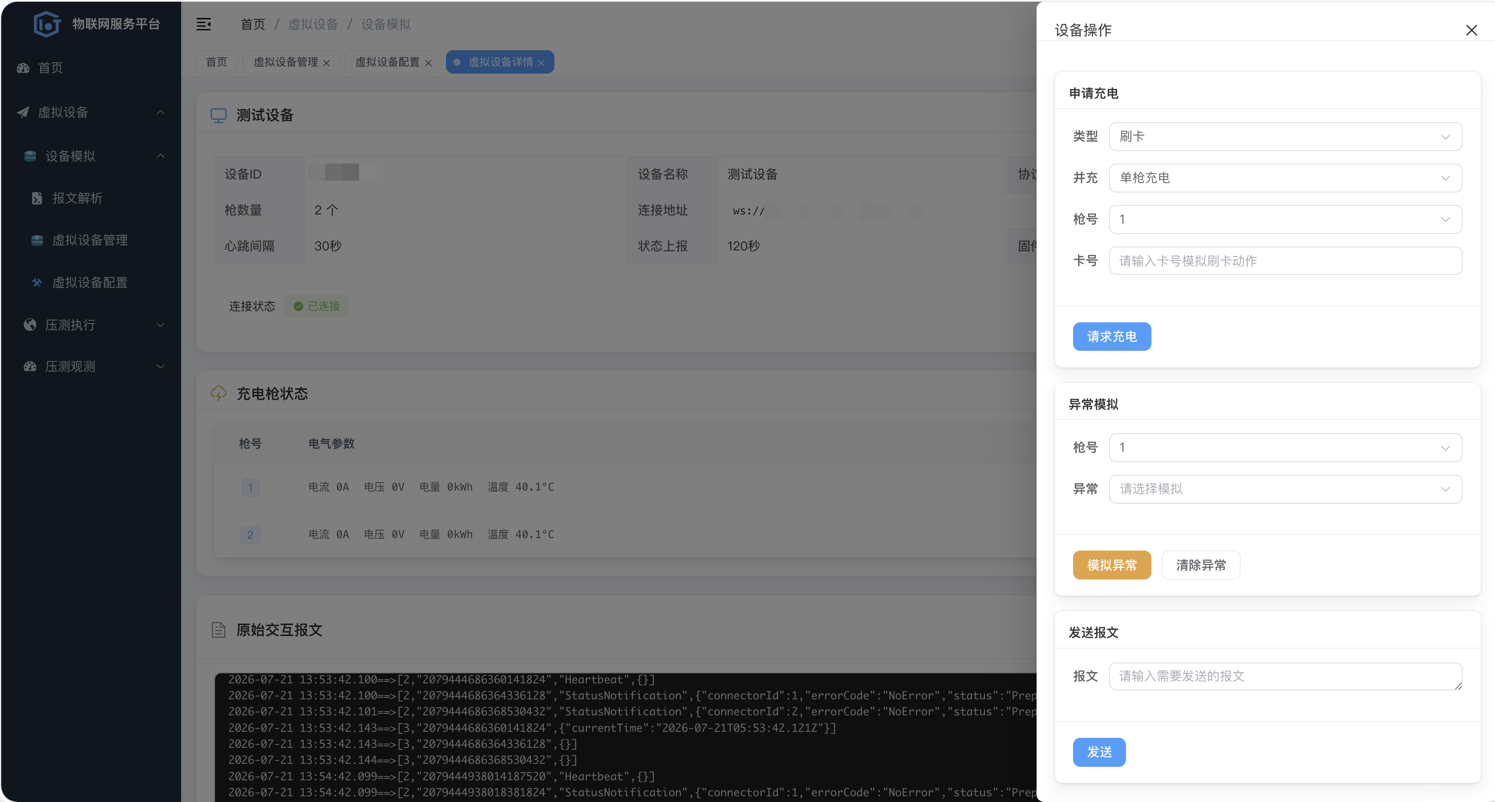Toggle the sidebar collapse hamburger icon

click(204, 24)
